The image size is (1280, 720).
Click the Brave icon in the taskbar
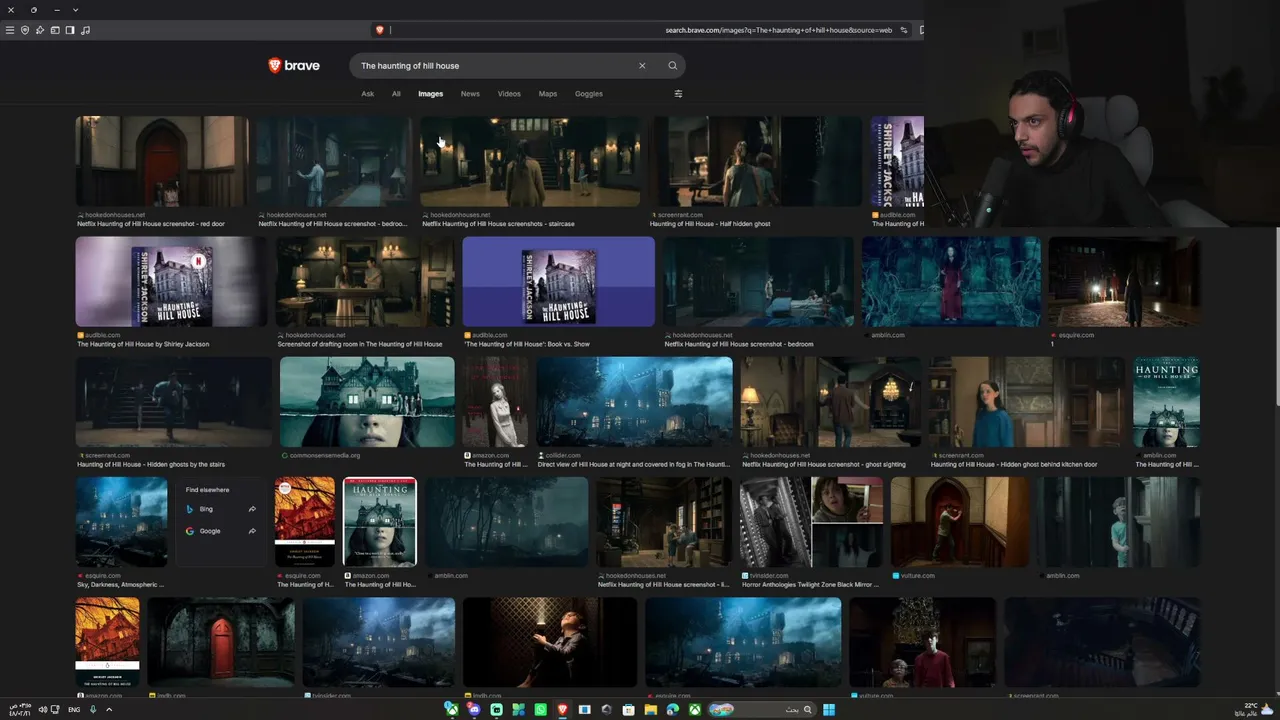pos(562,710)
